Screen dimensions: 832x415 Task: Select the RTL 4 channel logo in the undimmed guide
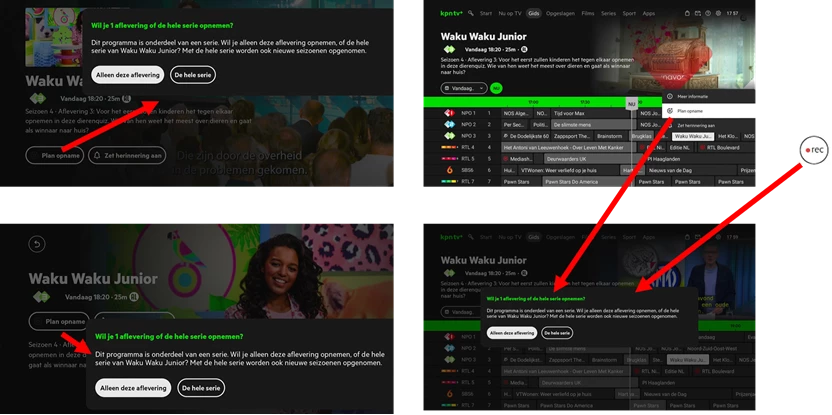(449, 148)
